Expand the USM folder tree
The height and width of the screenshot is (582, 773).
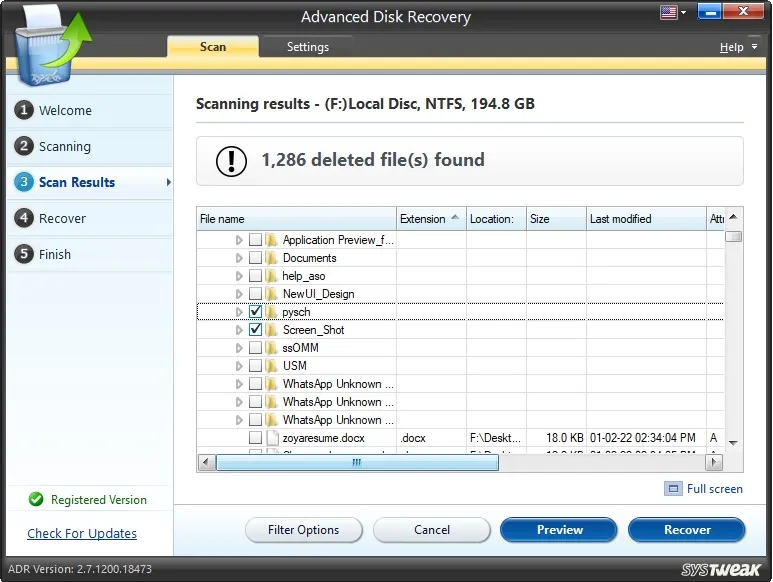(239, 366)
